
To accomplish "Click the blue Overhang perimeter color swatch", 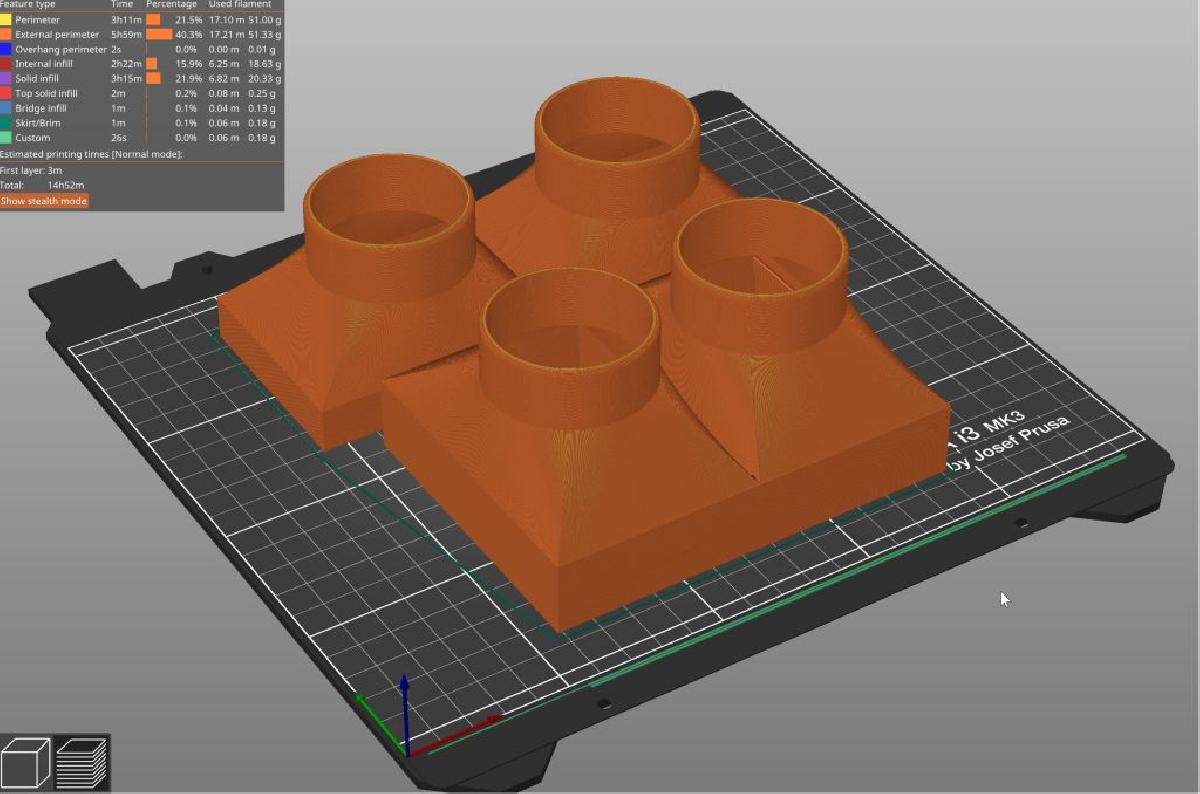I will [x=6, y=49].
